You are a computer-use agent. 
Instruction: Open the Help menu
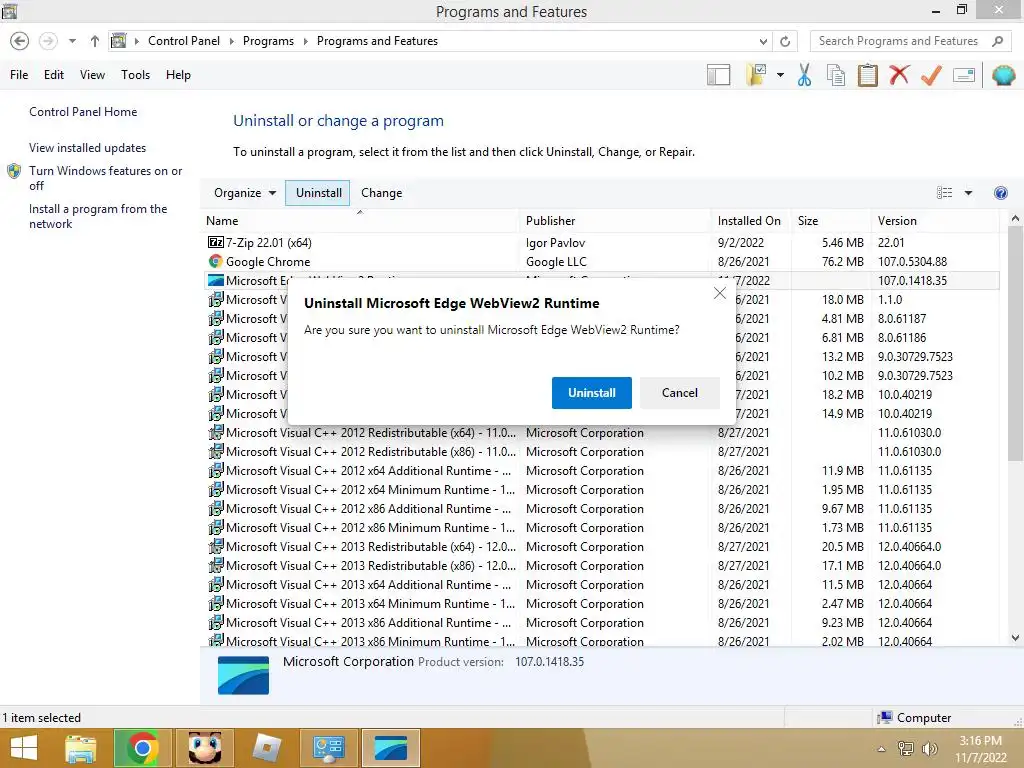pyautogui.click(x=178, y=74)
